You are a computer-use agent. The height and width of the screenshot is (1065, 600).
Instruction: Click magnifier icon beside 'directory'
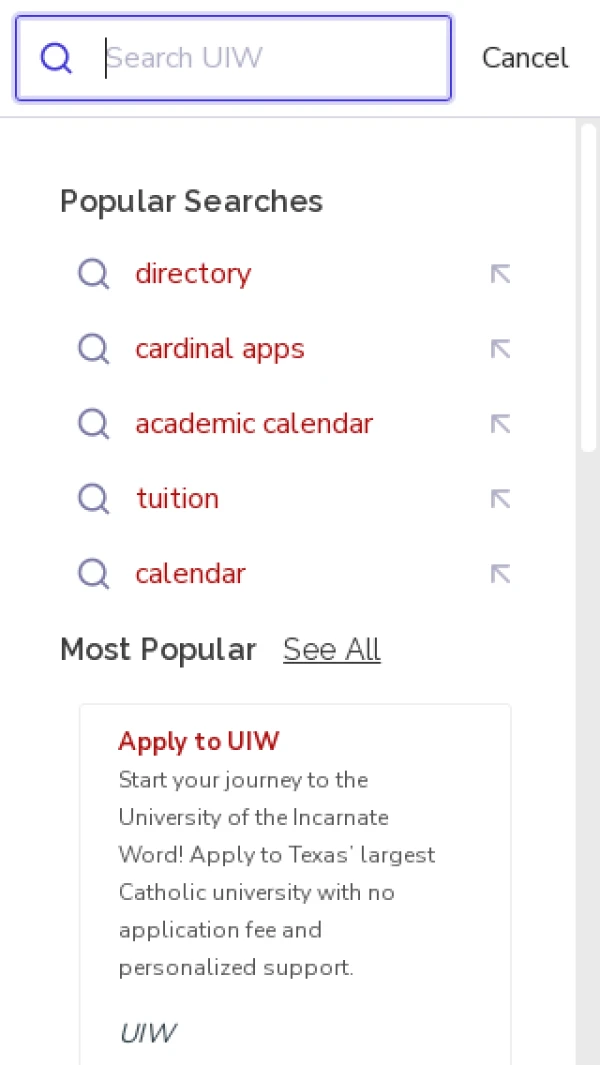[x=94, y=273]
